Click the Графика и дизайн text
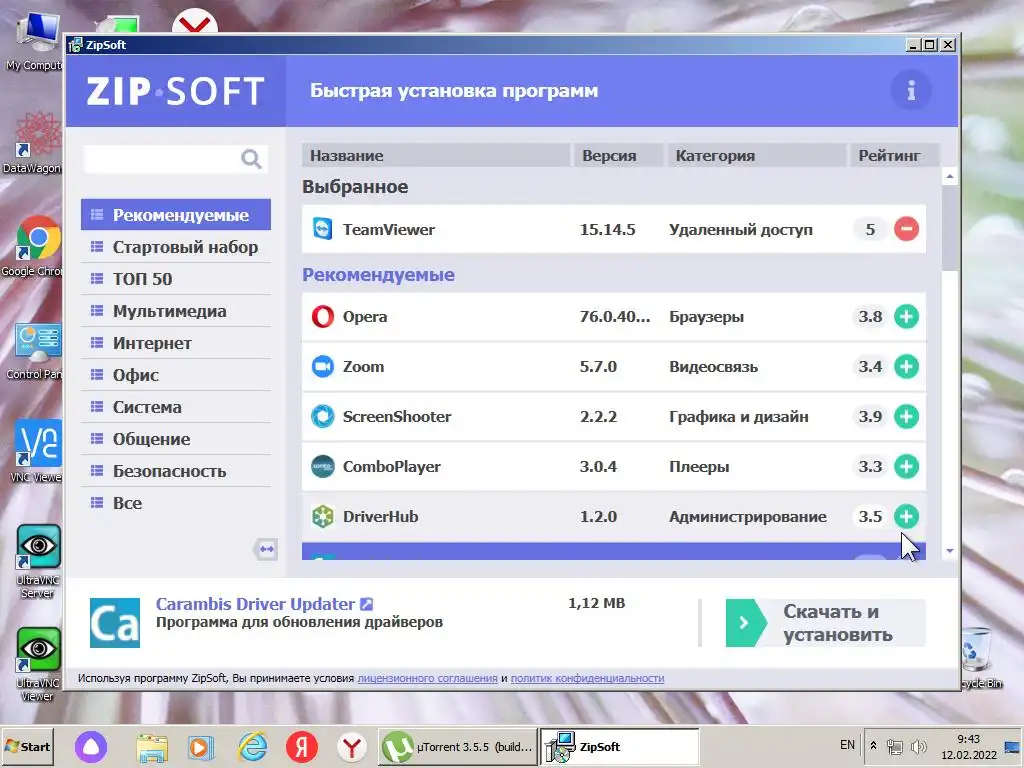The width and height of the screenshot is (1024, 768). point(739,417)
